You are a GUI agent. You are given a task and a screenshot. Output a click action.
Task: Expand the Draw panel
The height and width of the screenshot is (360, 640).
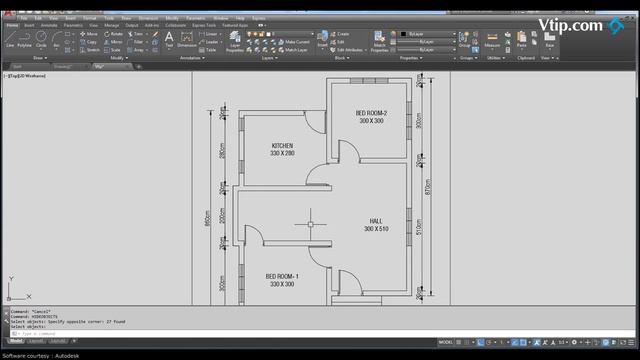(x=40, y=58)
